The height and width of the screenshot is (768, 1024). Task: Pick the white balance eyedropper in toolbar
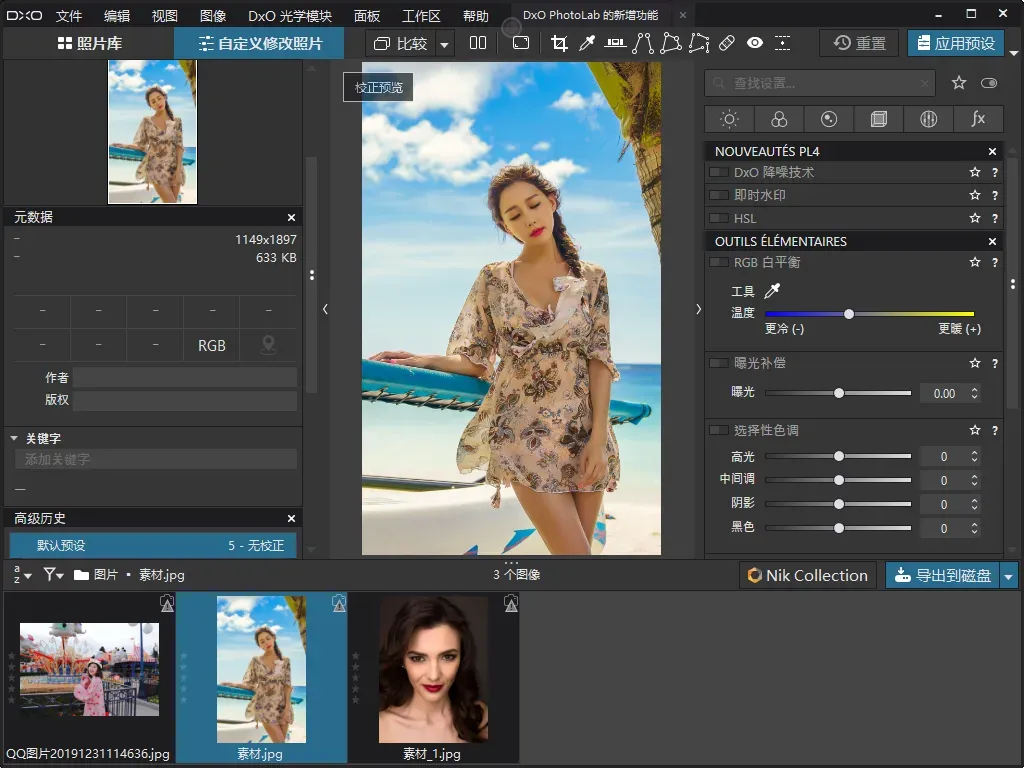click(587, 43)
